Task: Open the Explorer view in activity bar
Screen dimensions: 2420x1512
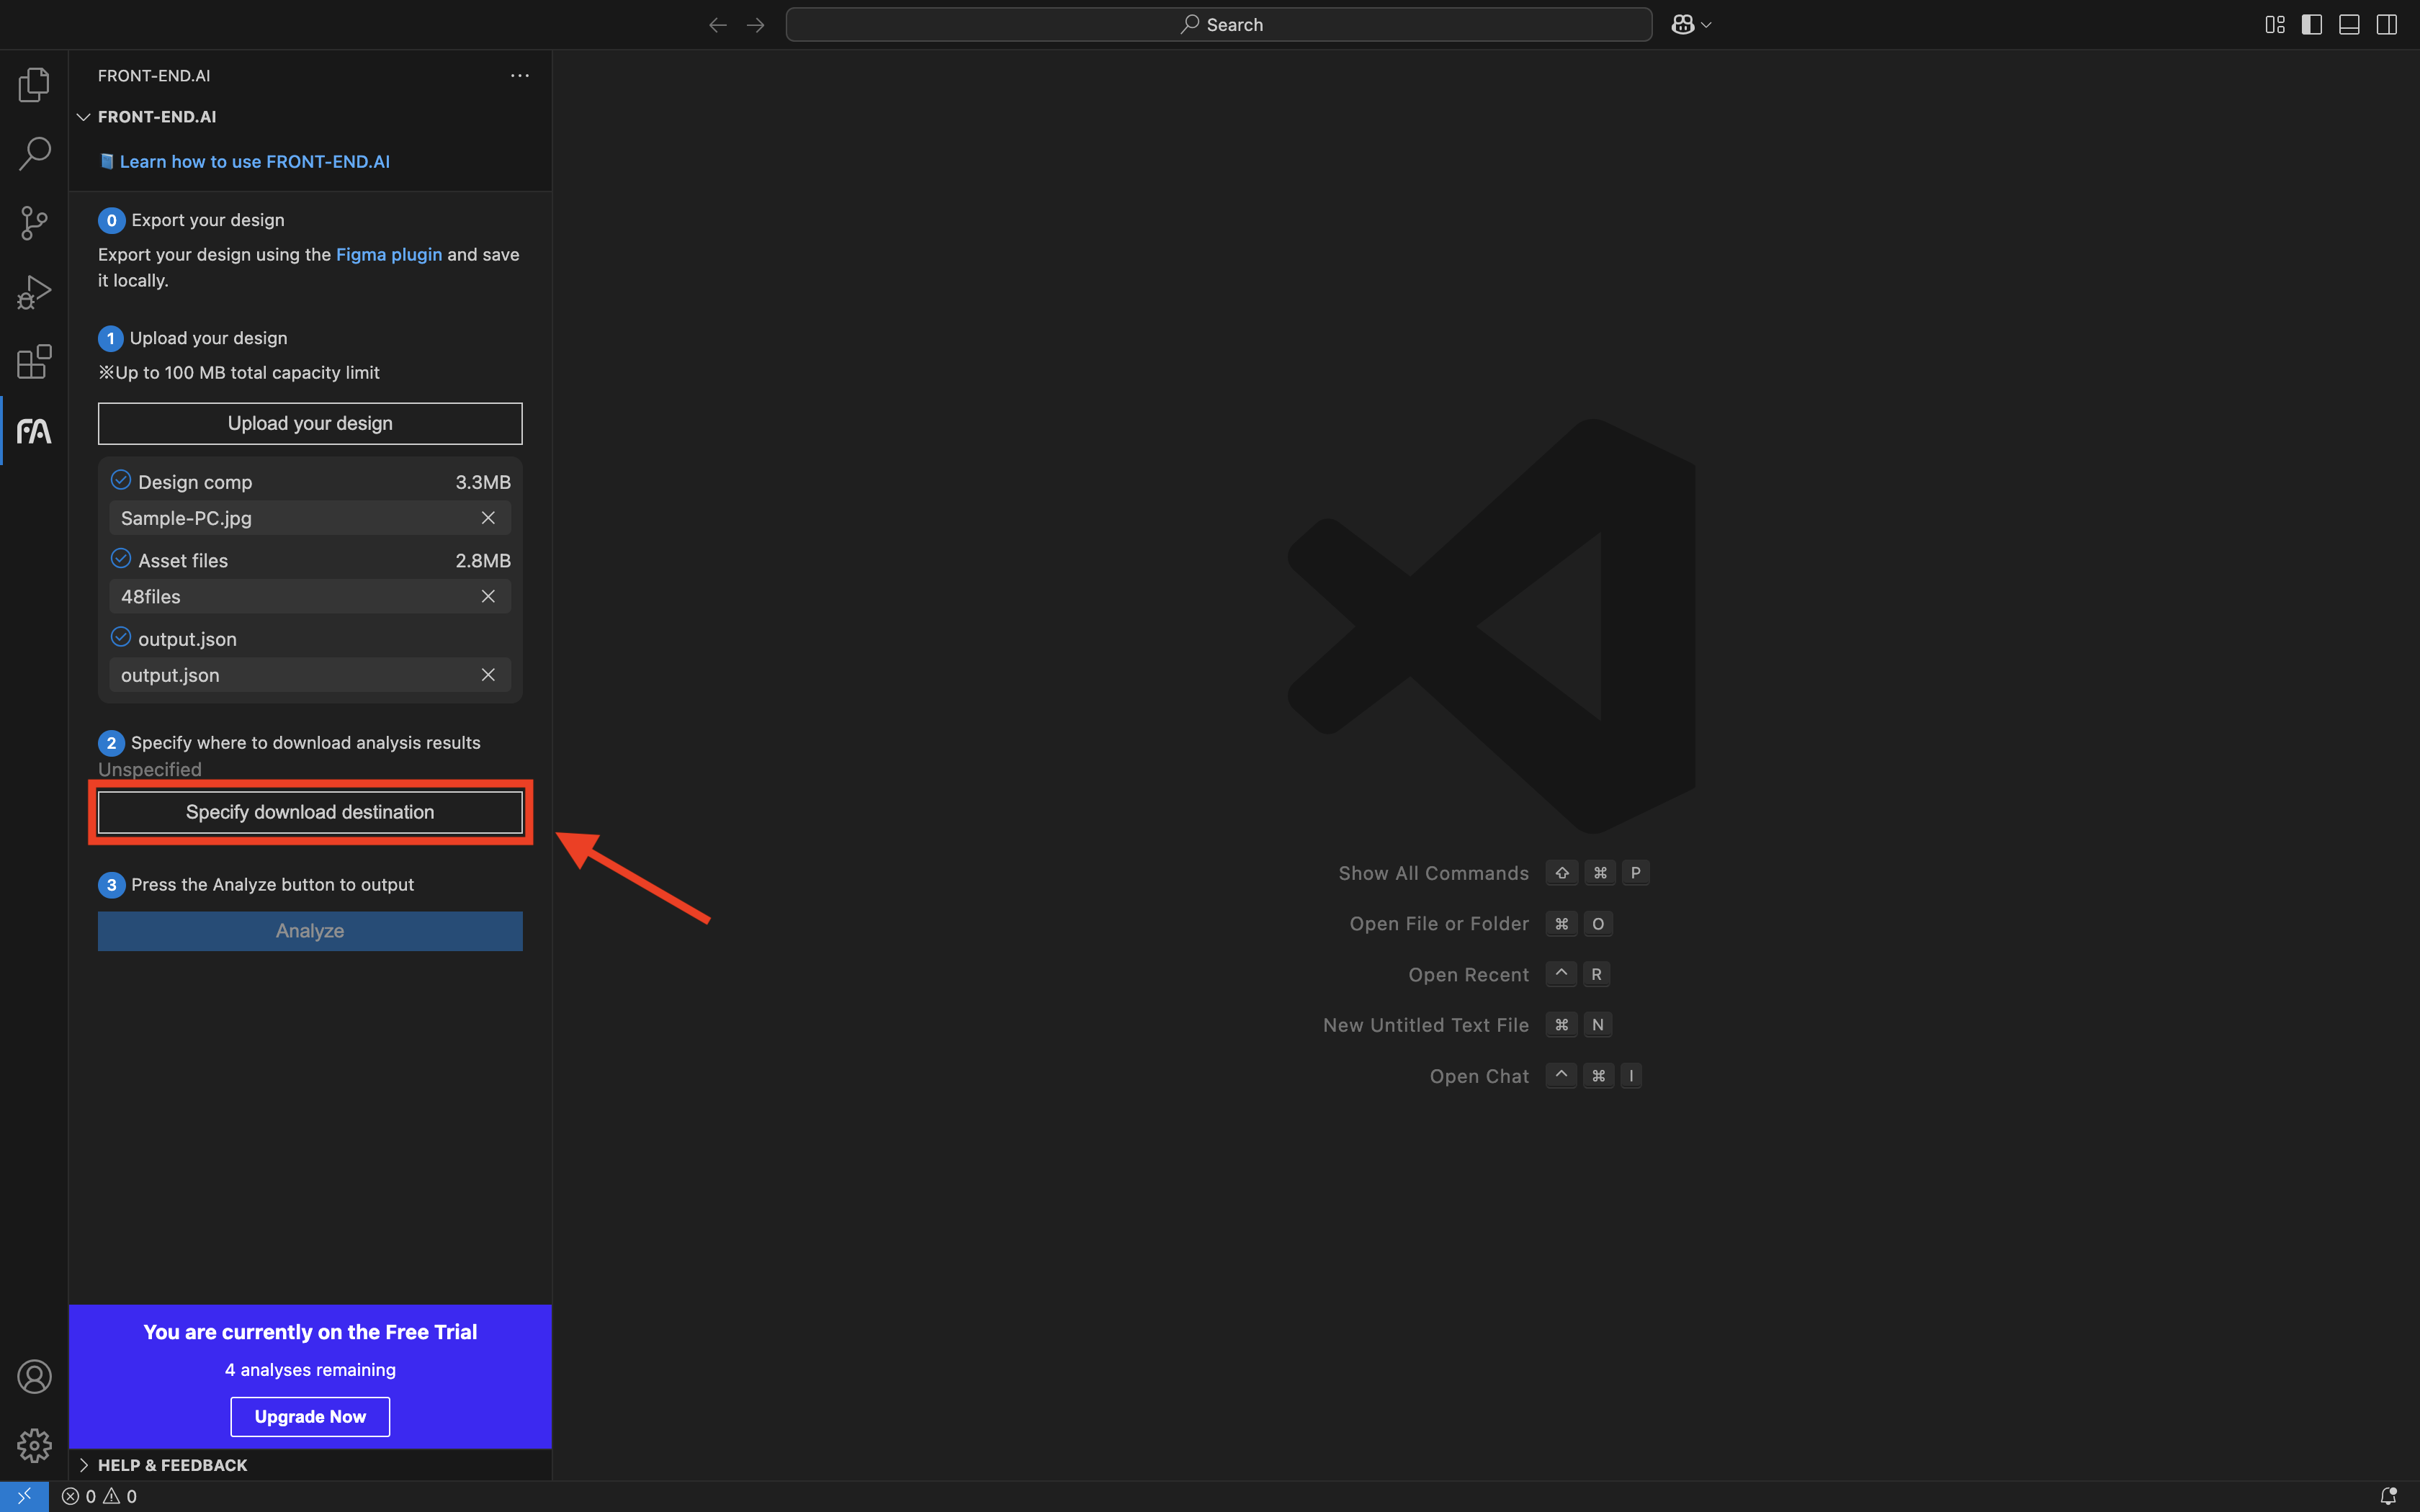Action: coord(34,85)
